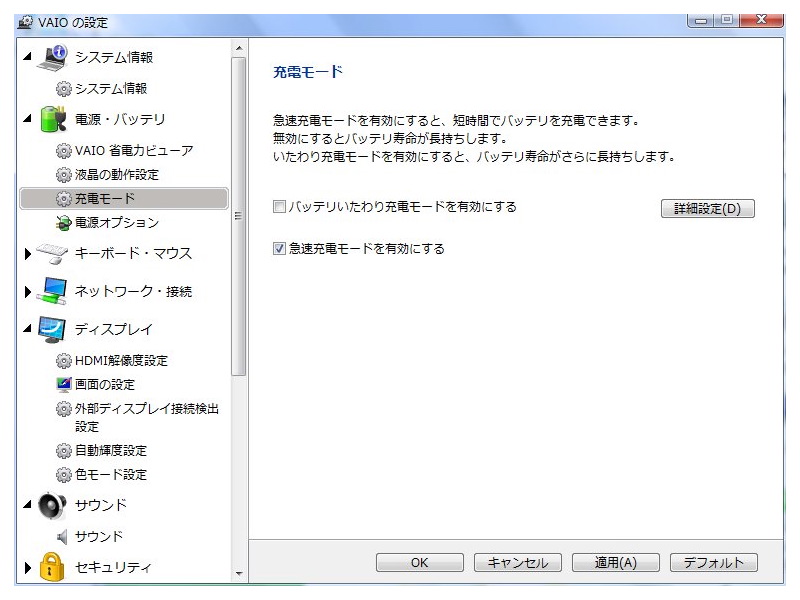Viewport: 800px width, 600px height.
Task: Click the サウンド speaker category icon
Action: 52,505
